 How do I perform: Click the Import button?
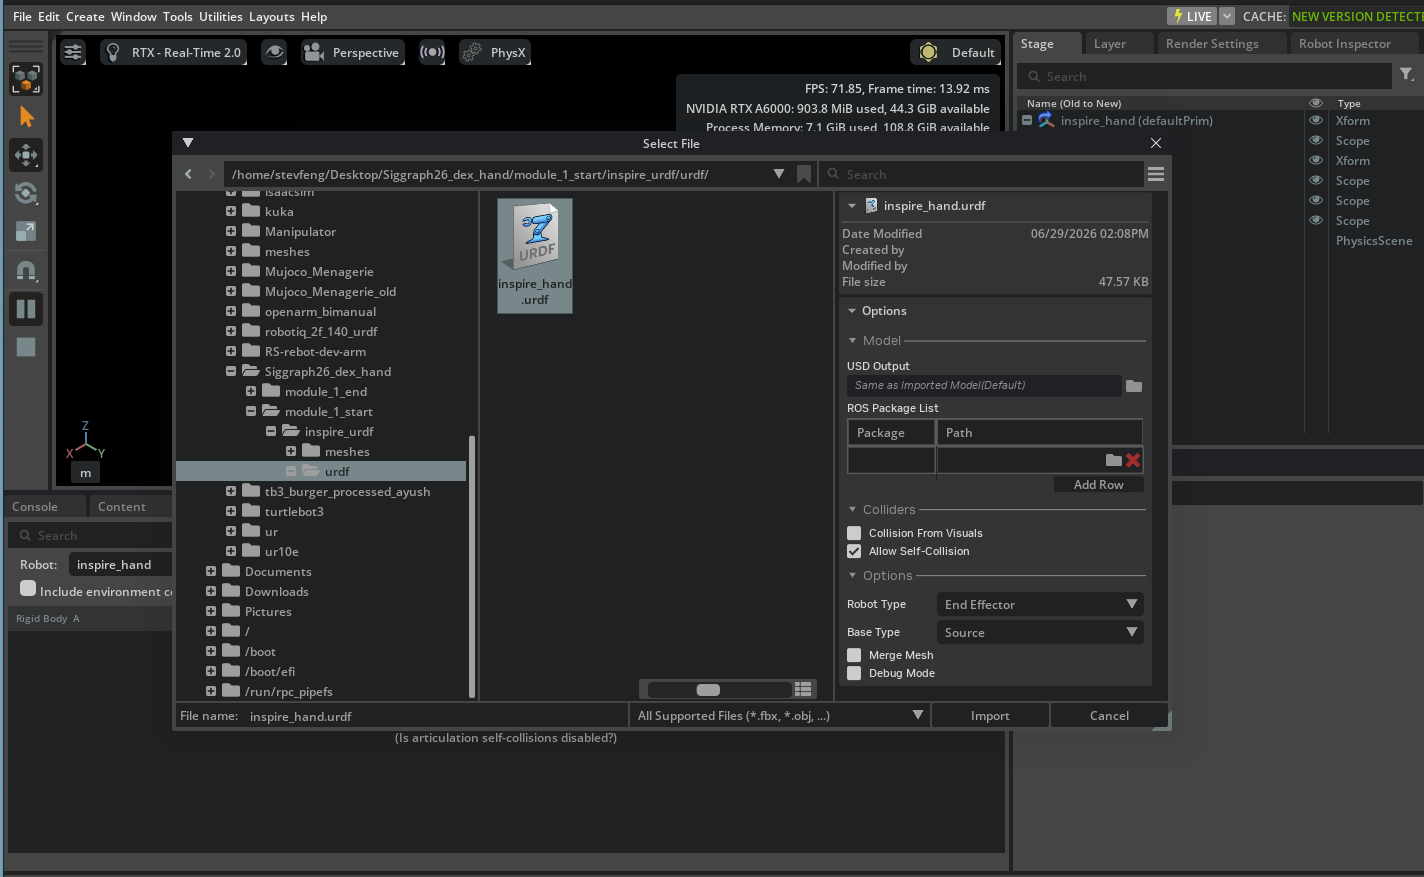click(990, 715)
